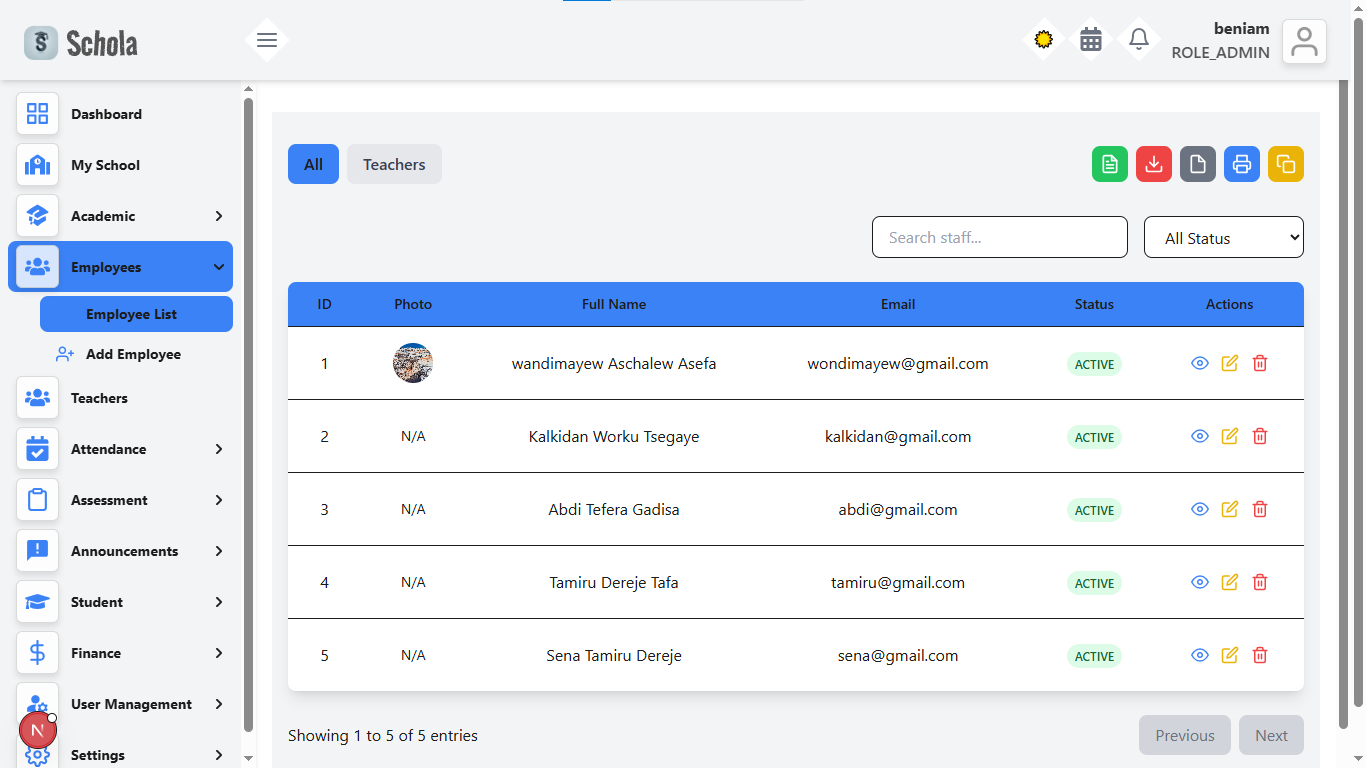
Task: Print the employee list
Action: (1242, 164)
